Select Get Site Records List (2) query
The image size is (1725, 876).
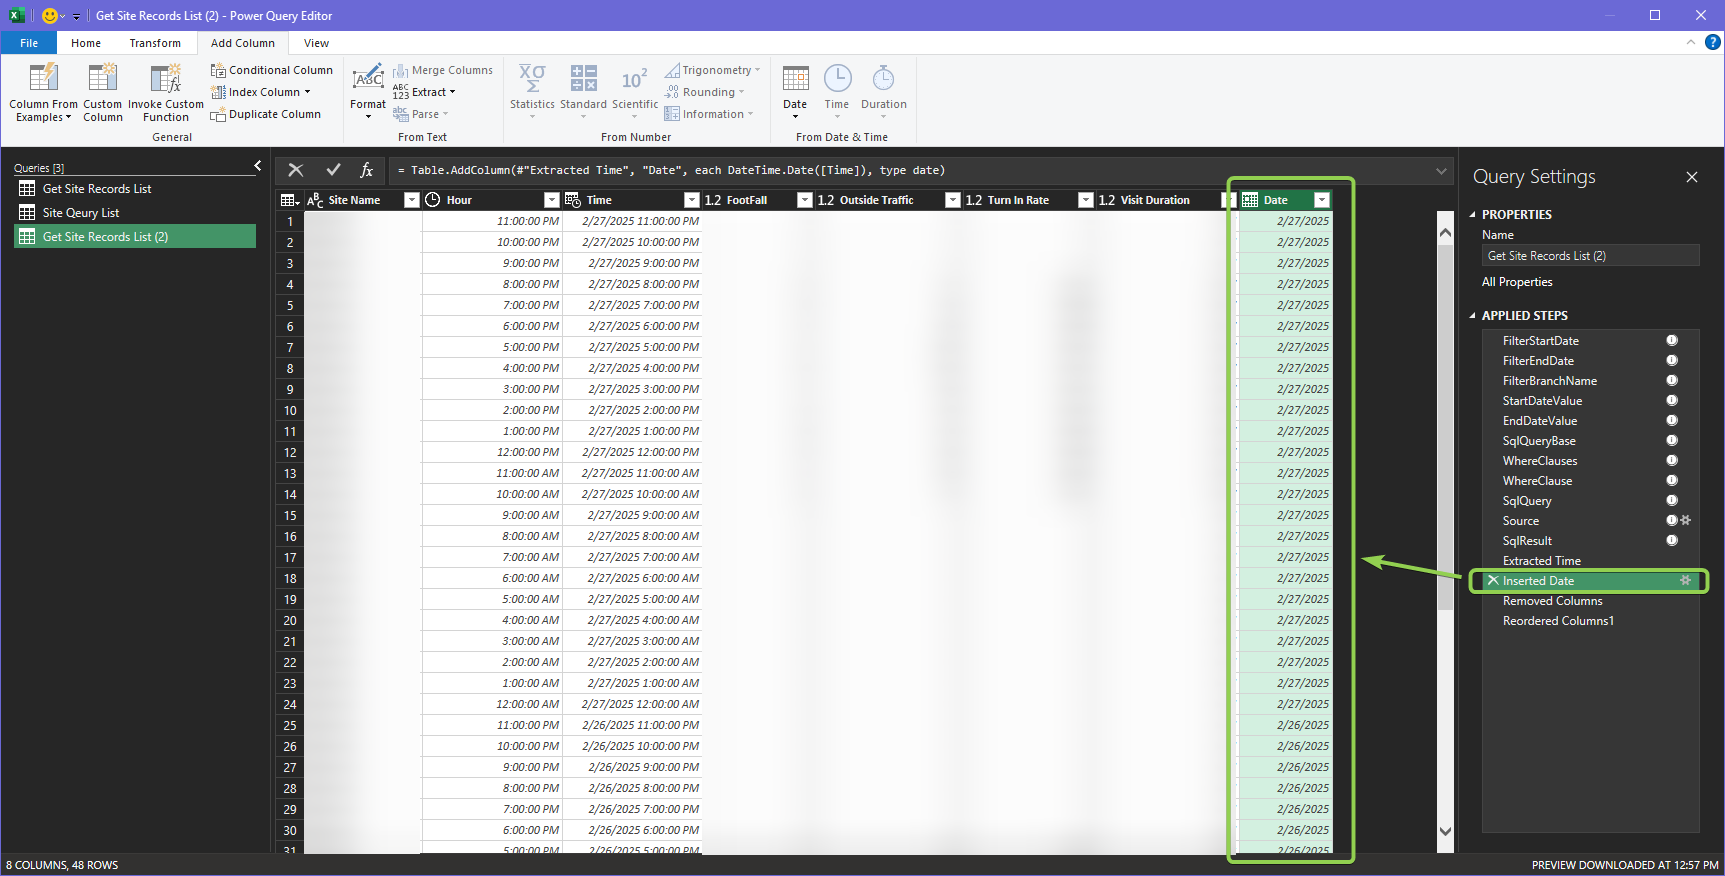135,236
